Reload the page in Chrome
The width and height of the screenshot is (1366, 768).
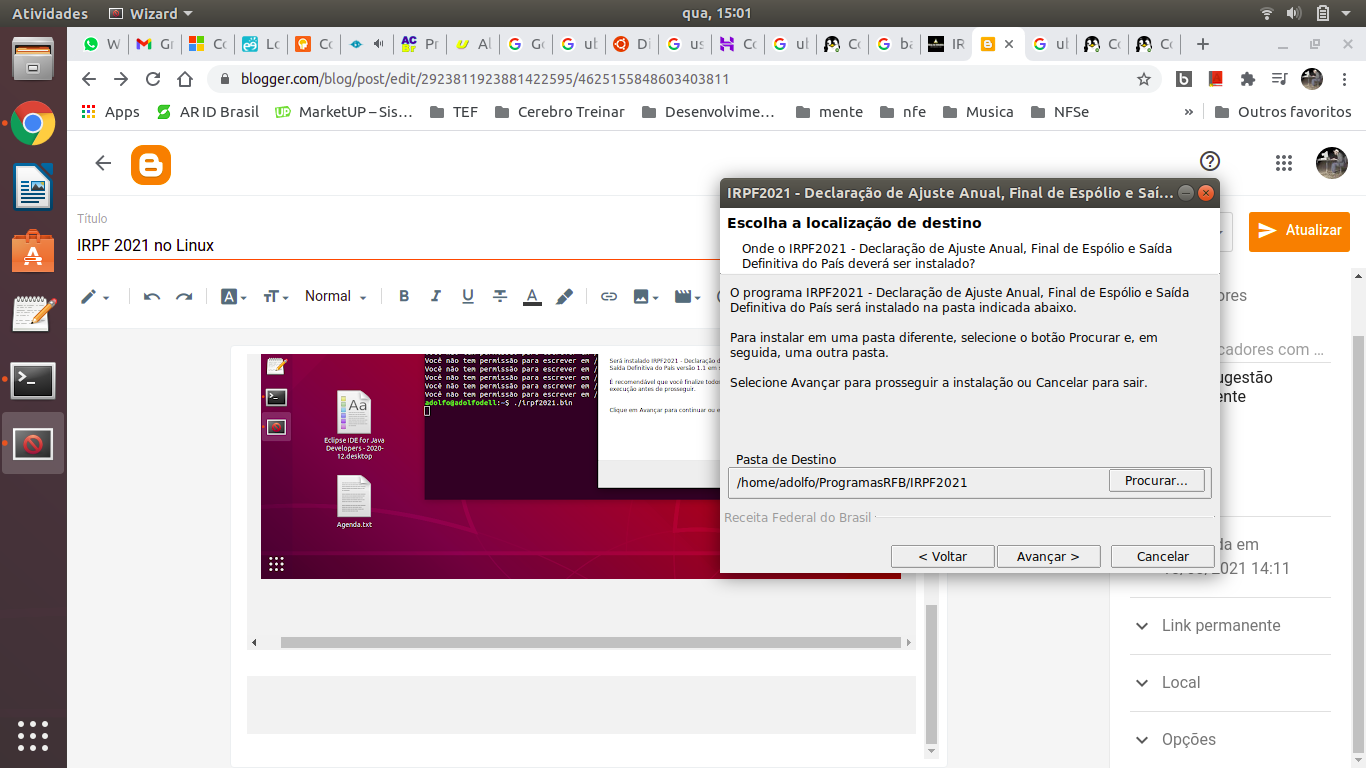click(x=153, y=79)
